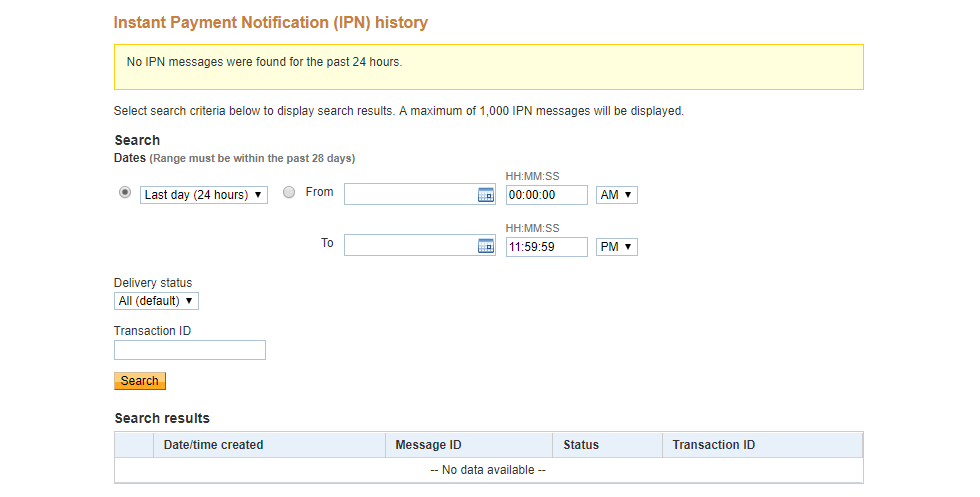The image size is (980, 497).
Task: Click the Status column header
Action: click(x=581, y=445)
